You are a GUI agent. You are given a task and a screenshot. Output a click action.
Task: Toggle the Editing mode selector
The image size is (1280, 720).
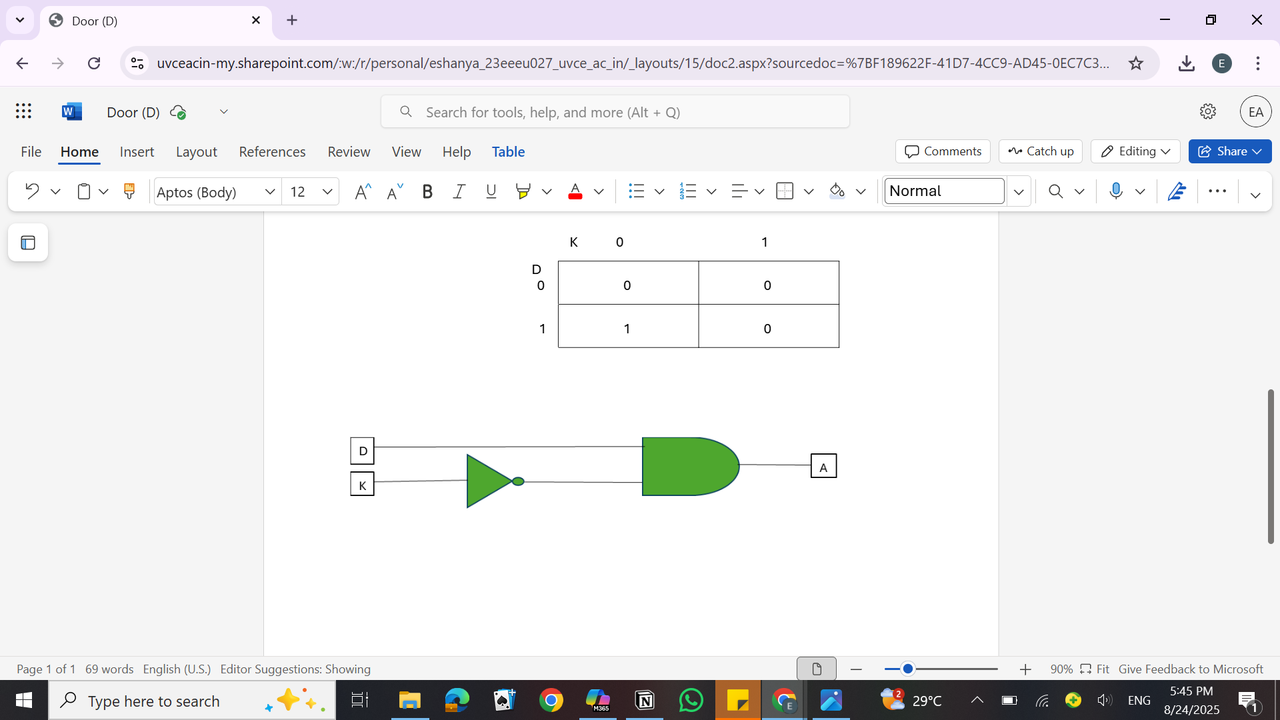(1135, 151)
